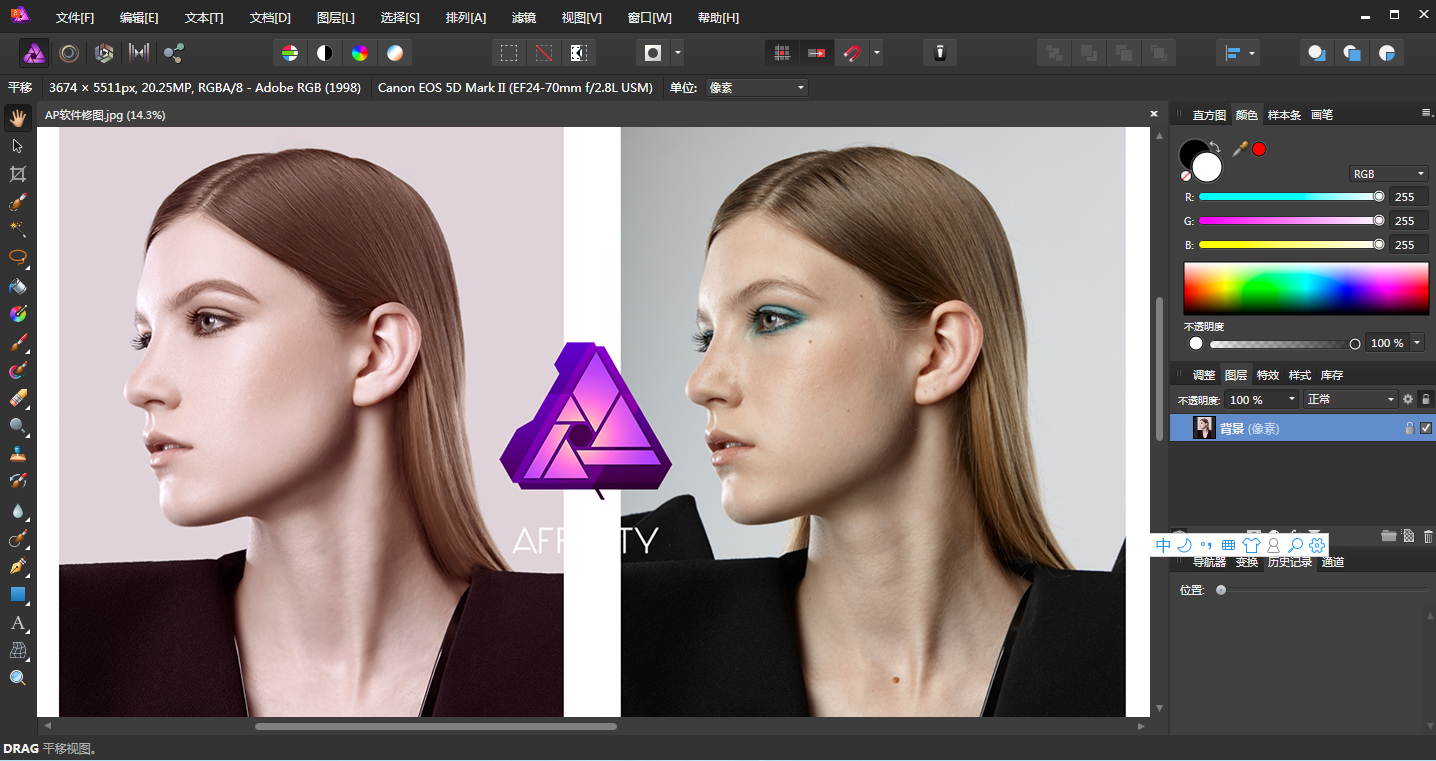Screen dimensions: 1436x761
Task: Select the Pen tool
Action: (18, 566)
